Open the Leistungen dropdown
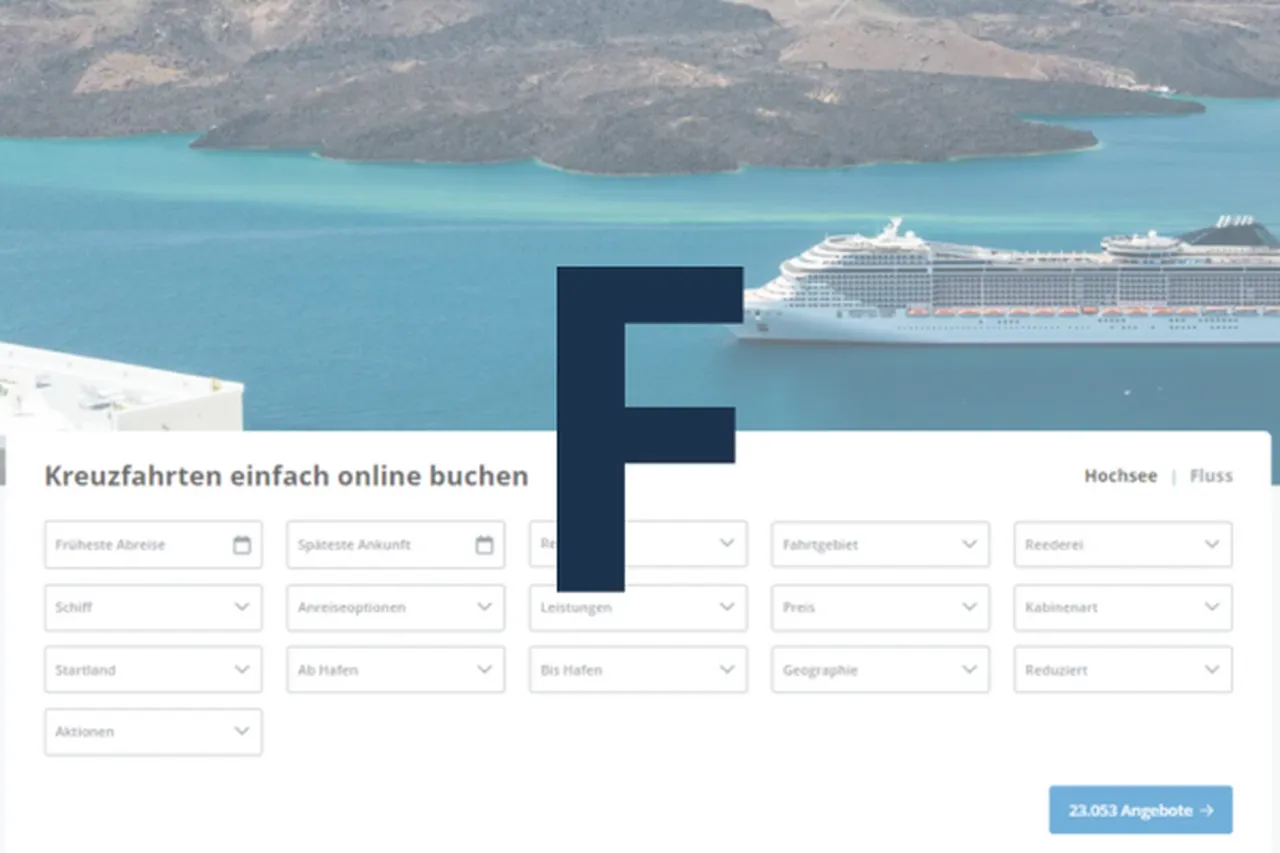Image resolution: width=1280 pixels, height=853 pixels. pos(638,607)
